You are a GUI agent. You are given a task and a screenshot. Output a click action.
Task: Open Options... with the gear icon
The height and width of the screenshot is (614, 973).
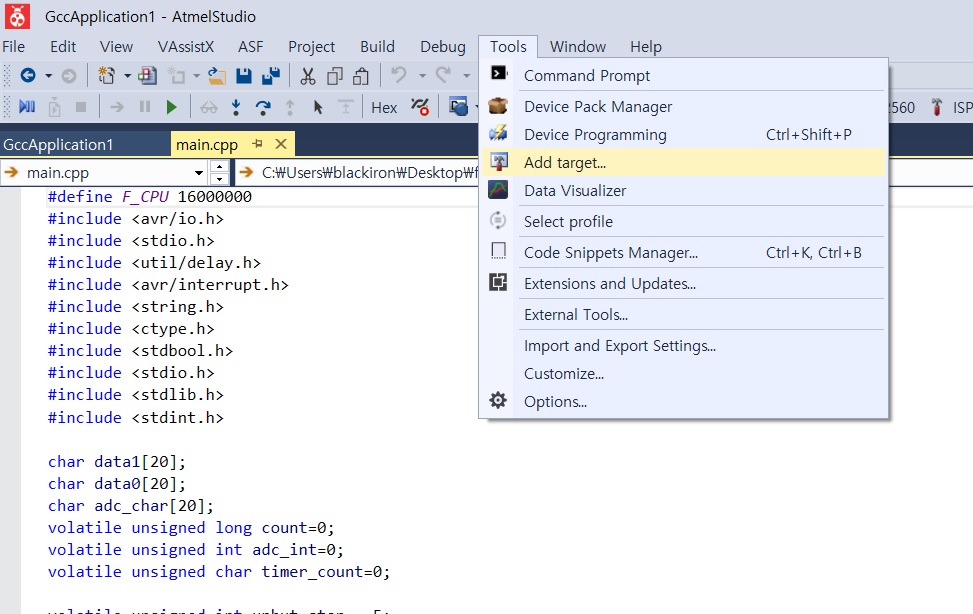tap(683, 402)
